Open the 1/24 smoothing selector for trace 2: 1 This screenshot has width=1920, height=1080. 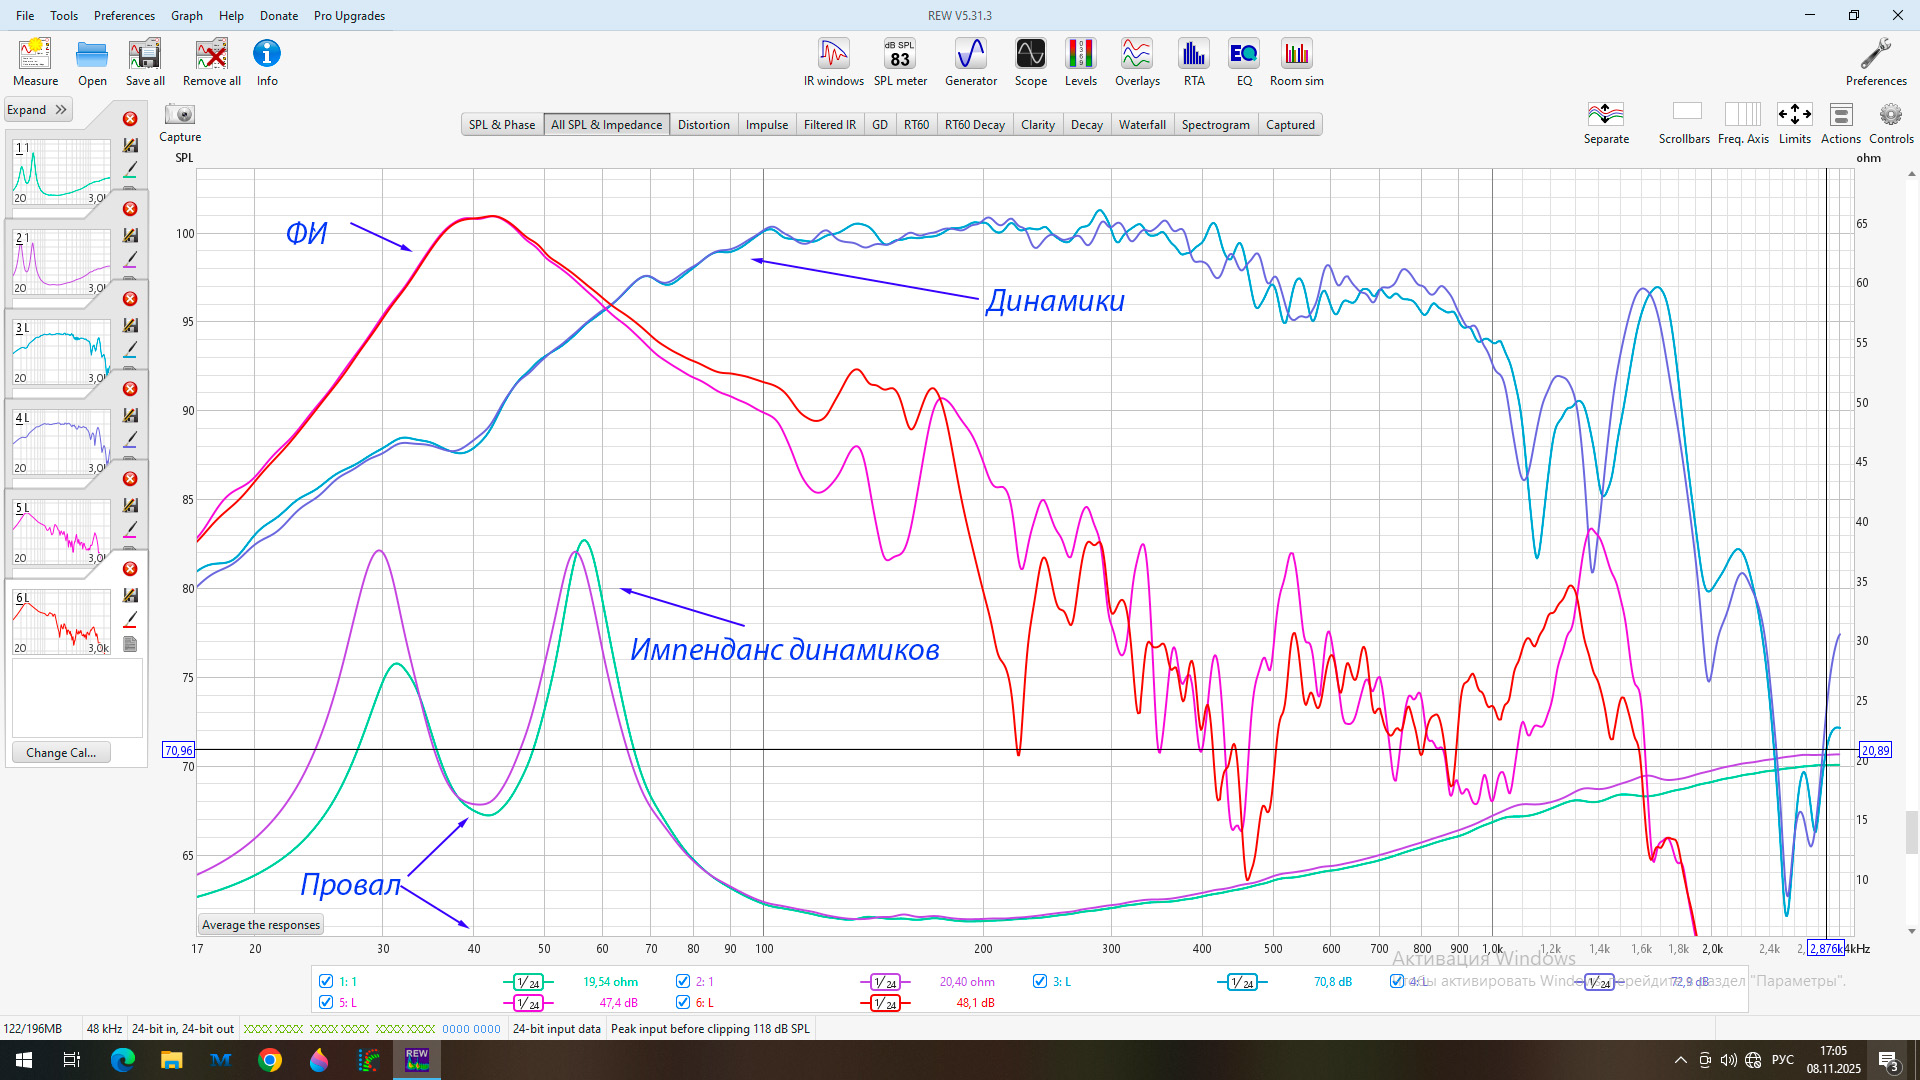884,982
